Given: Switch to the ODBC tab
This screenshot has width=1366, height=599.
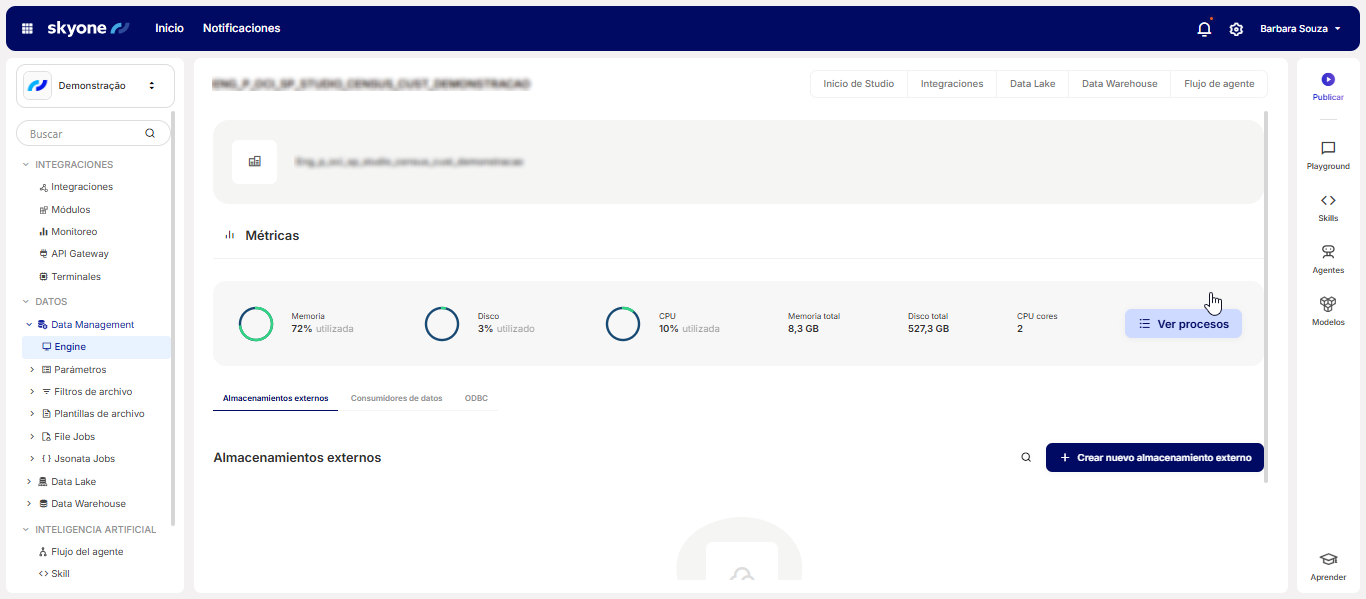Looking at the screenshot, I should click(x=476, y=398).
